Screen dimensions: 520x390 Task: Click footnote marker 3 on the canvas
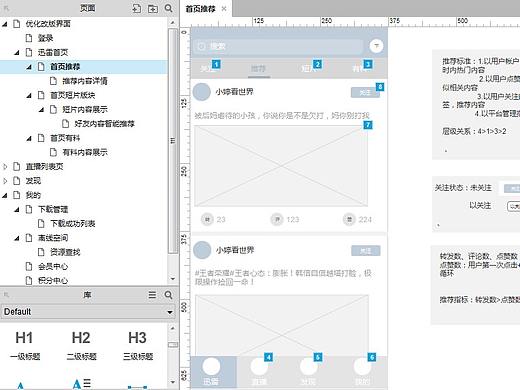(x=368, y=64)
